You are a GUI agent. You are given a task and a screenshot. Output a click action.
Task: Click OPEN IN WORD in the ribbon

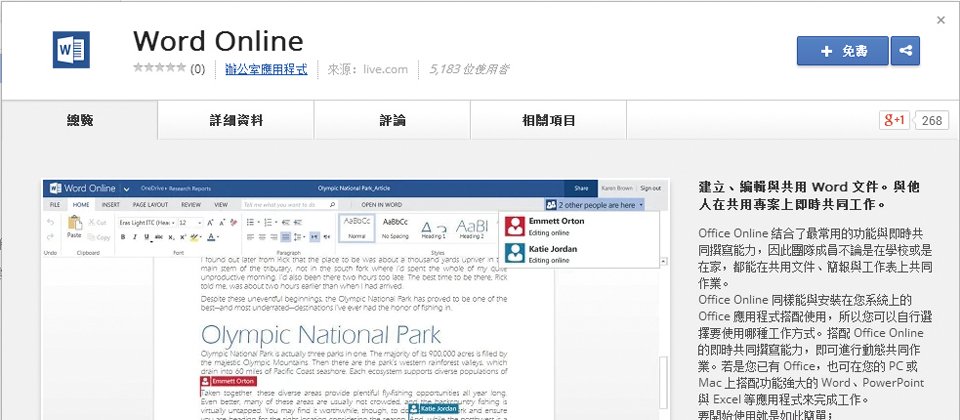click(381, 204)
